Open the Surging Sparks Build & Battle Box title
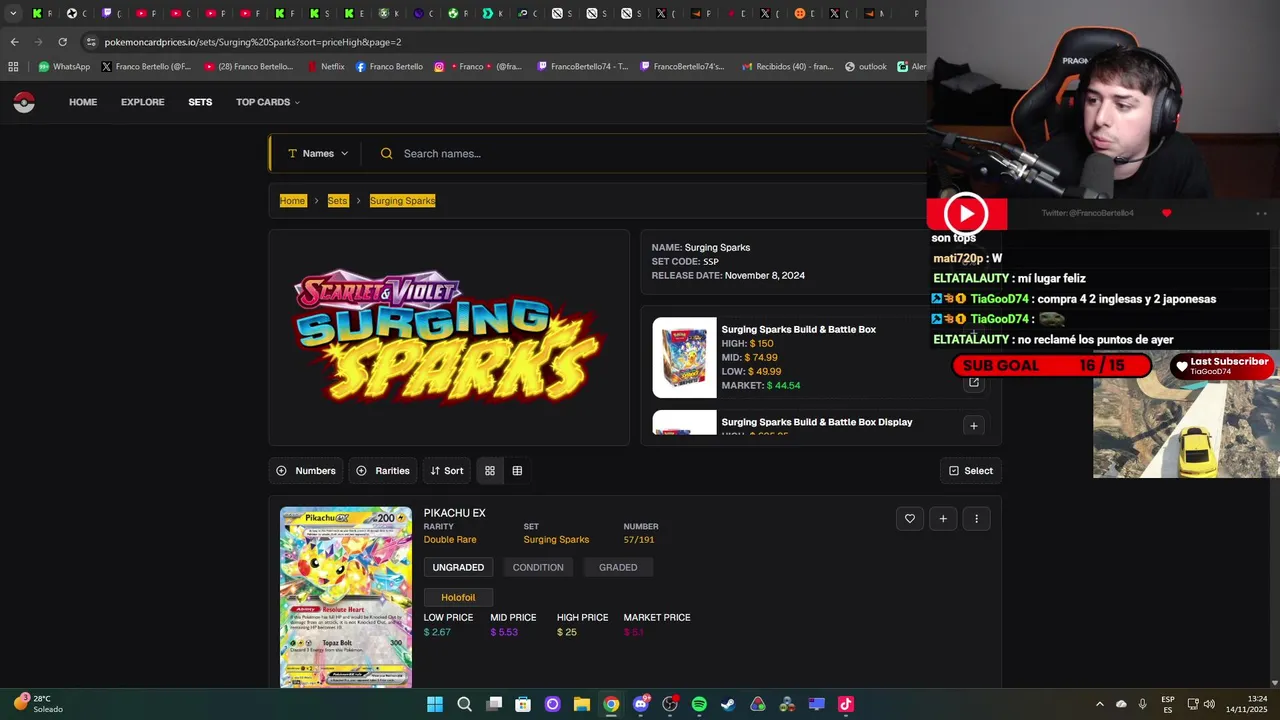The width and height of the screenshot is (1280, 720). tap(798, 330)
